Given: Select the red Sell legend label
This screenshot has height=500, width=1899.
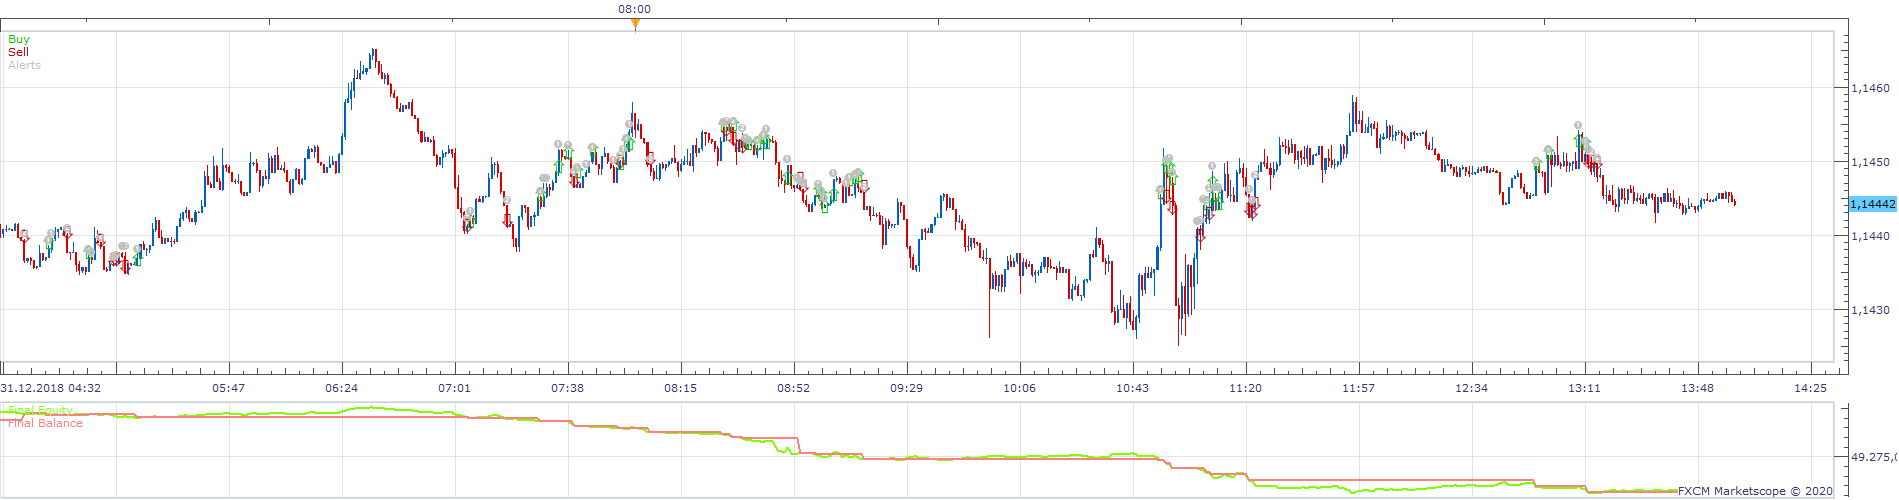Looking at the screenshot, I should [x=18, y=52].
